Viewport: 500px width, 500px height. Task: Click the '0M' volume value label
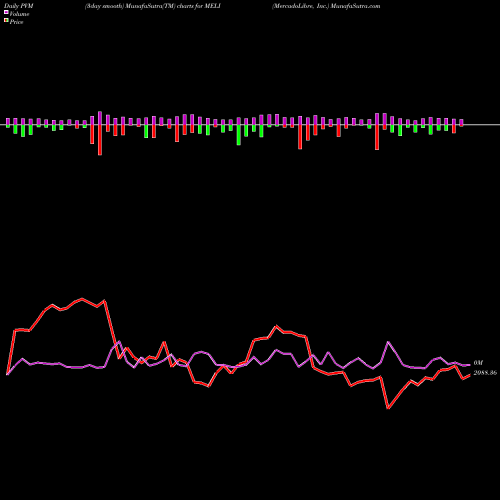point(478,363)
